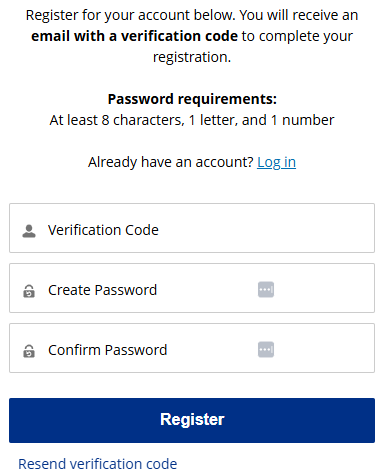The width and height of the screenshot is (386, 476).
Task: Click the "1 letter, and 1 number" phrase
Action: [261, 120]
